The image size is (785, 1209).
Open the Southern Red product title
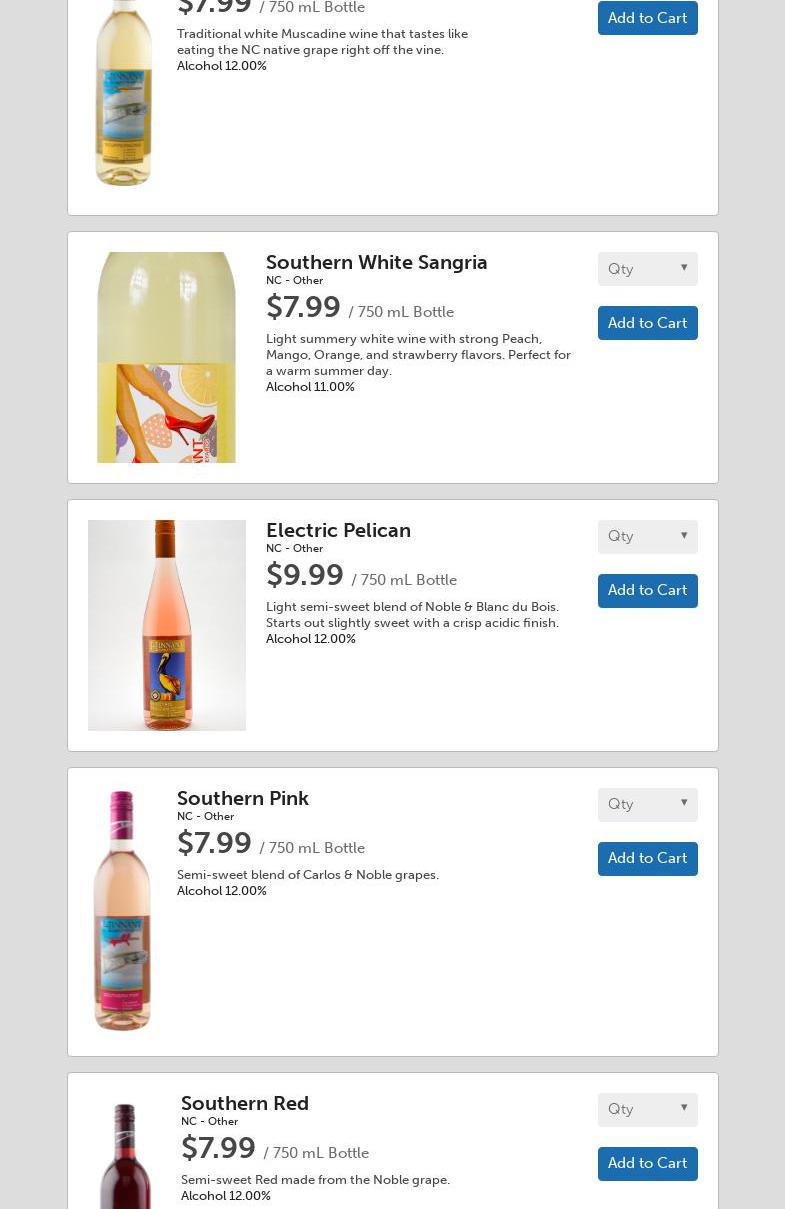pyautogui.click(x=245, y=1103)
